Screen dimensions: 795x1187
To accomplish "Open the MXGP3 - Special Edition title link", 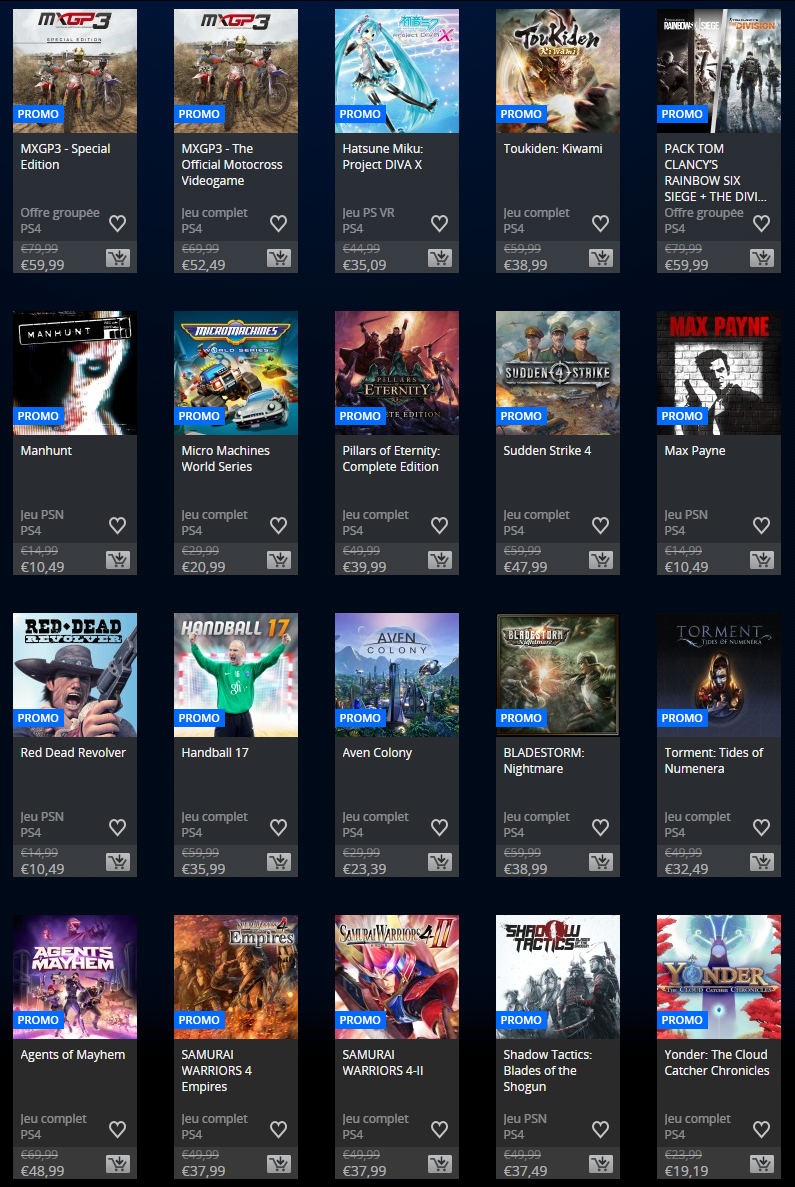I will tap(65, 157).
